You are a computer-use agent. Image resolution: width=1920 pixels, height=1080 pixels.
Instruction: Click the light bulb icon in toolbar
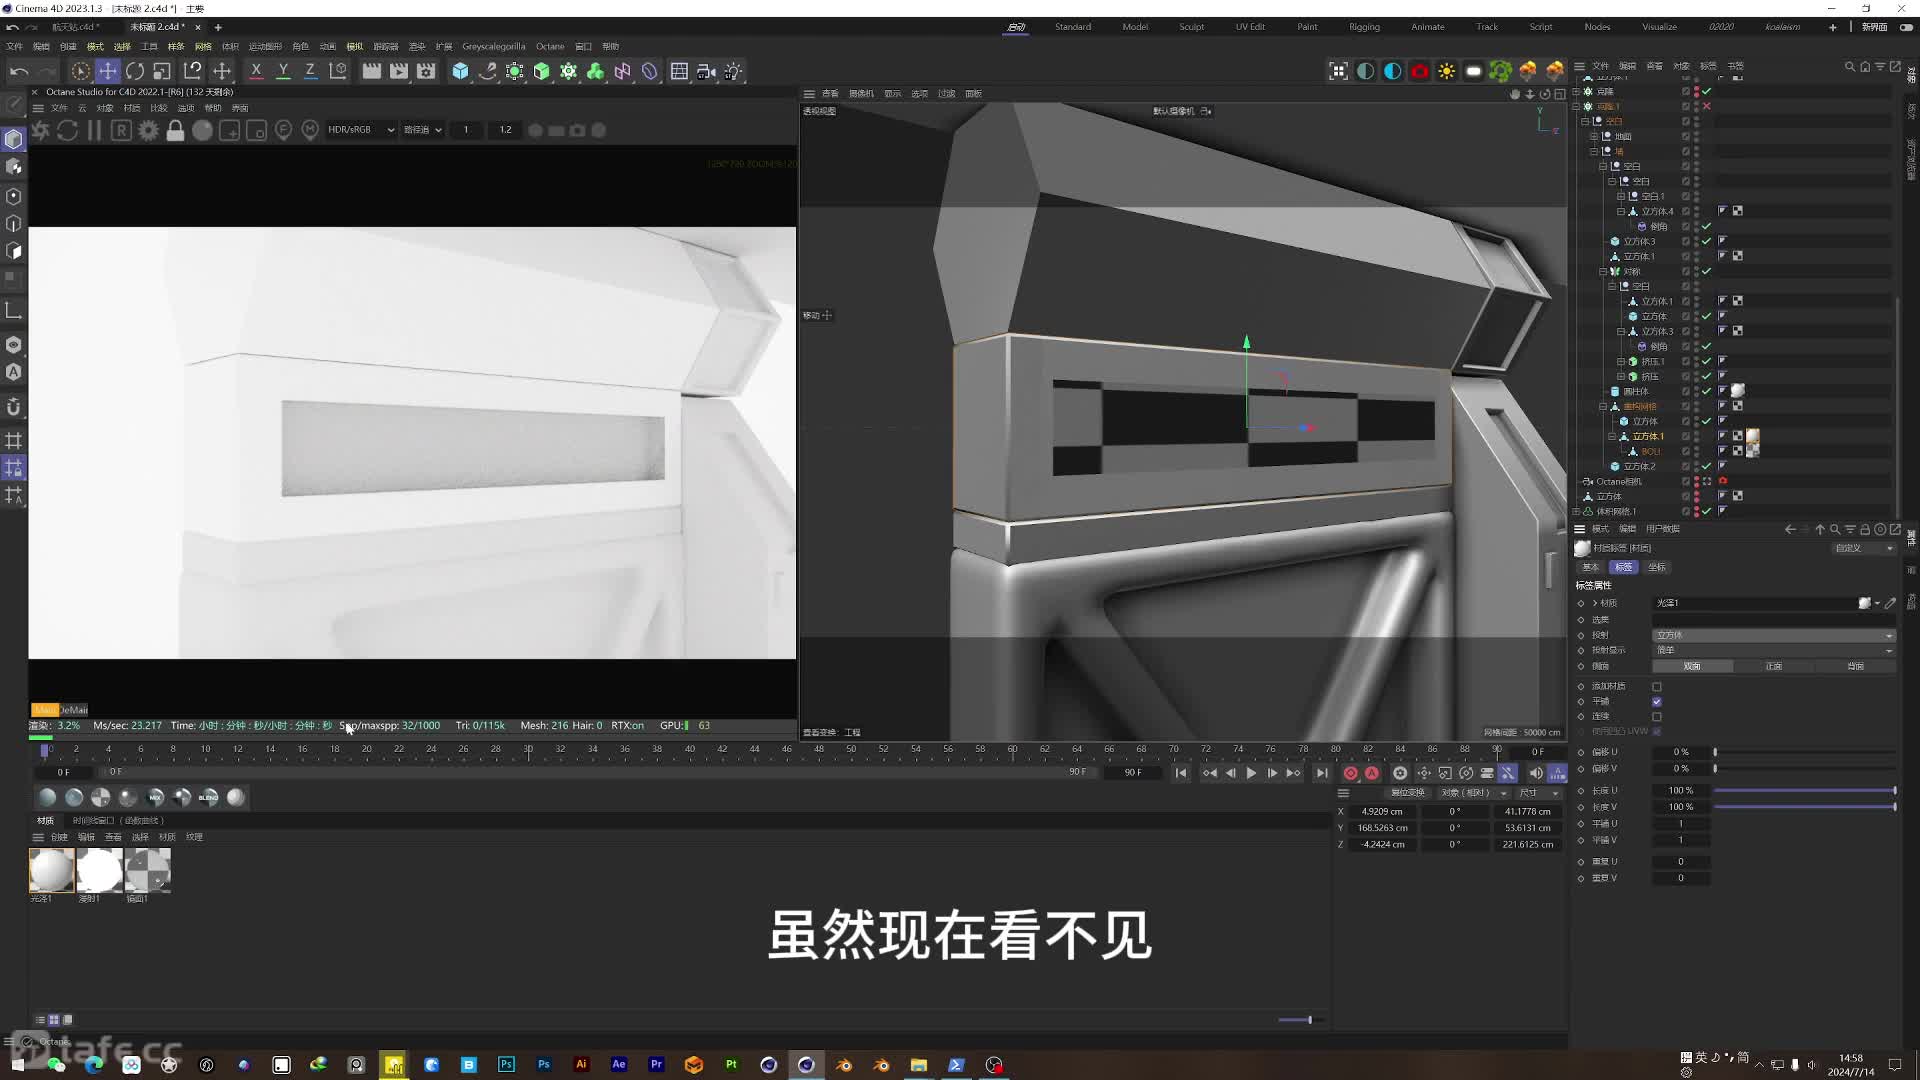pyautogui.click(x=734, y=71)
